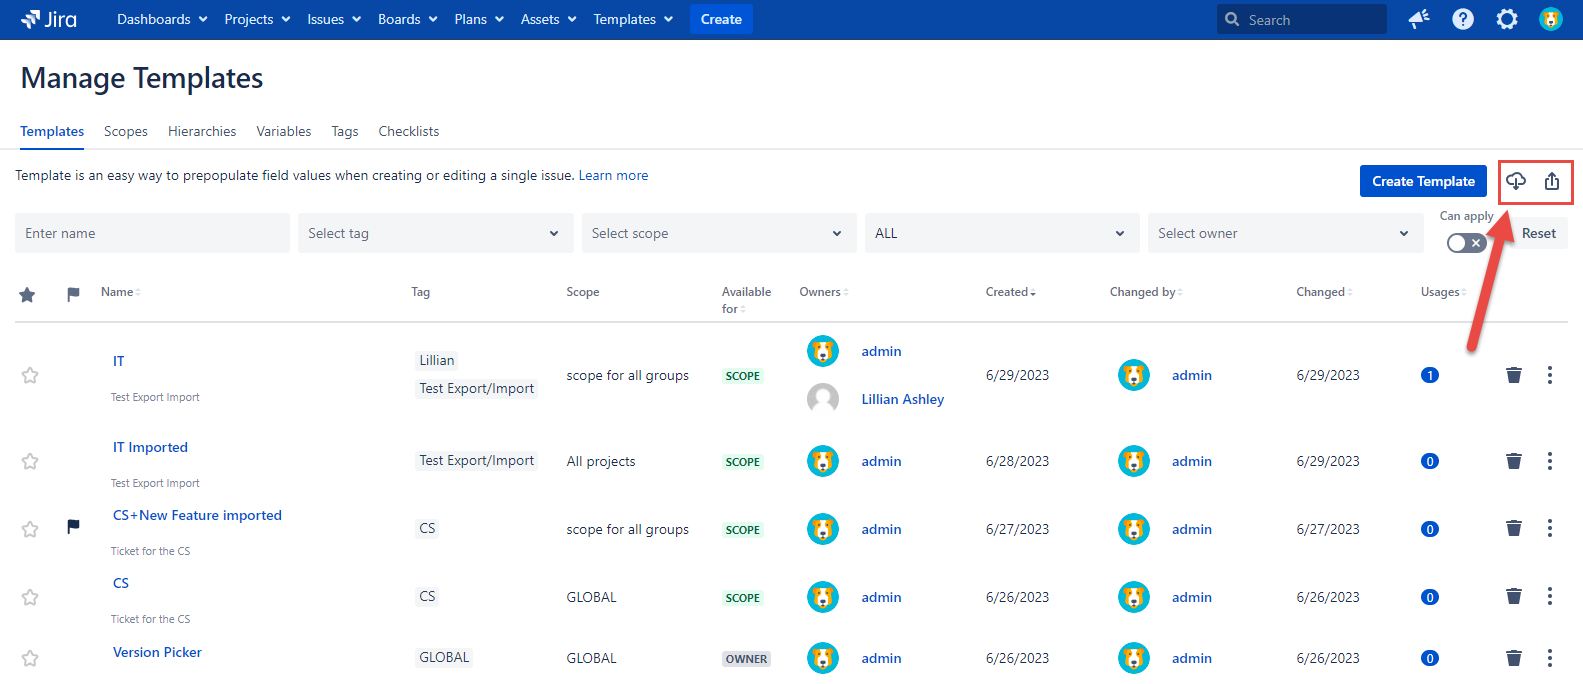Star the IT Imported template

point(30,461)
